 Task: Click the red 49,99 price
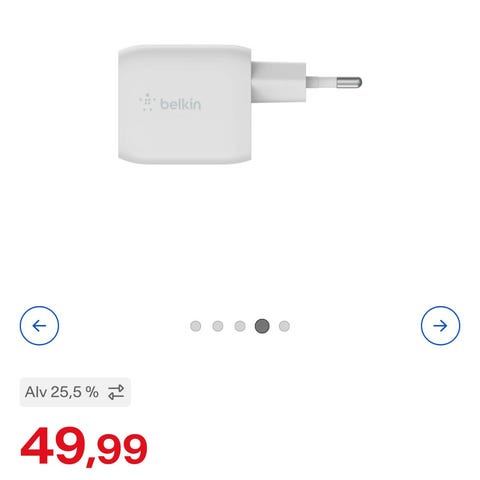[84, 446]
